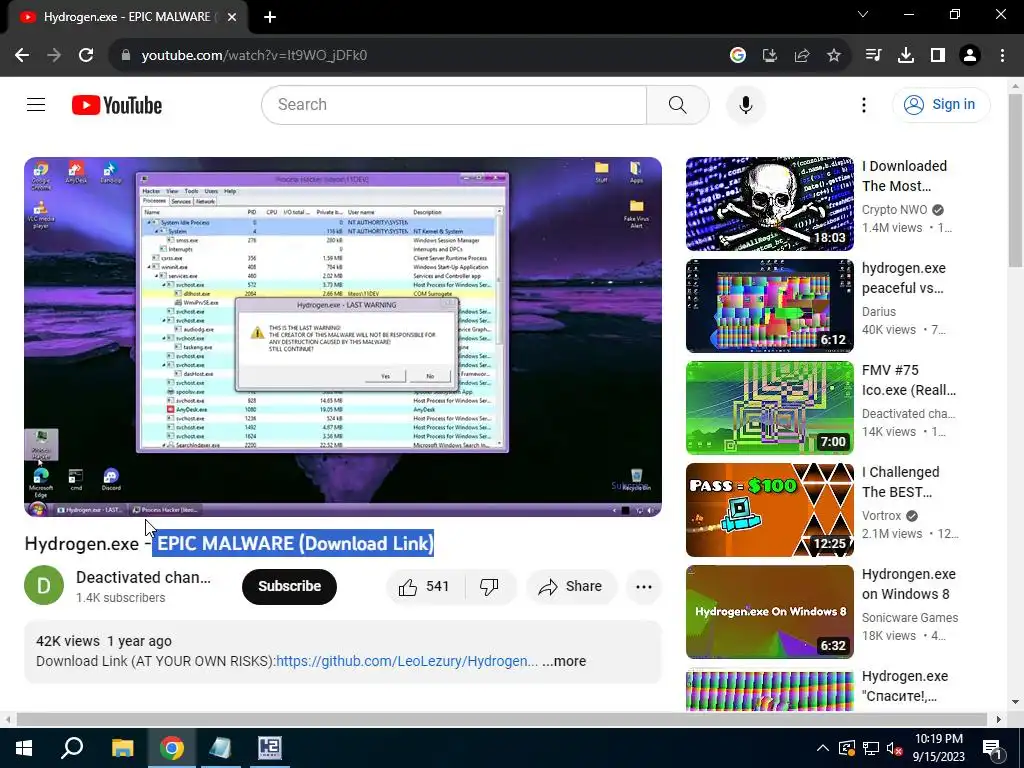This screenshot has width=1024, height=768.
Task: Click the Sonicware Games channel name
Action: tap(910, 617)
